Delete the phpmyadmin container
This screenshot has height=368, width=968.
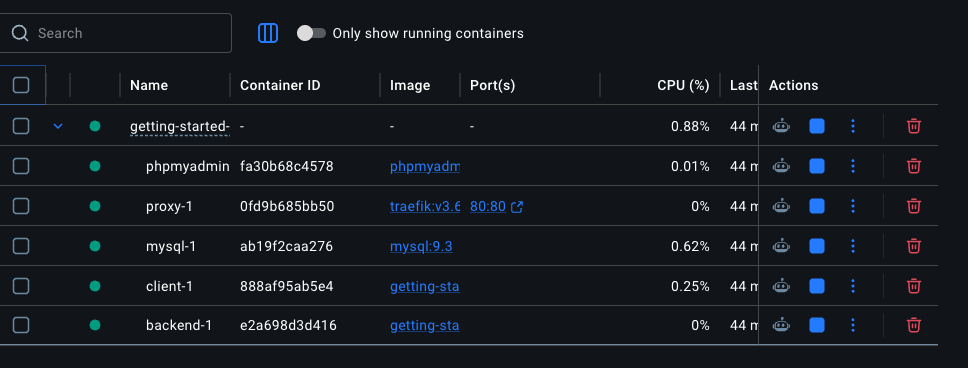coord(914,166)
